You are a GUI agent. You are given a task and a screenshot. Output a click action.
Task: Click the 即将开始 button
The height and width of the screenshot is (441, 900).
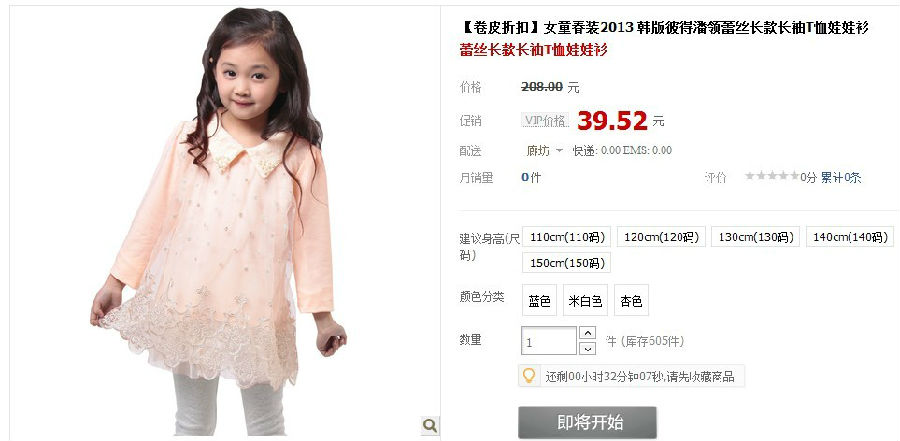(x=587, y=423)
